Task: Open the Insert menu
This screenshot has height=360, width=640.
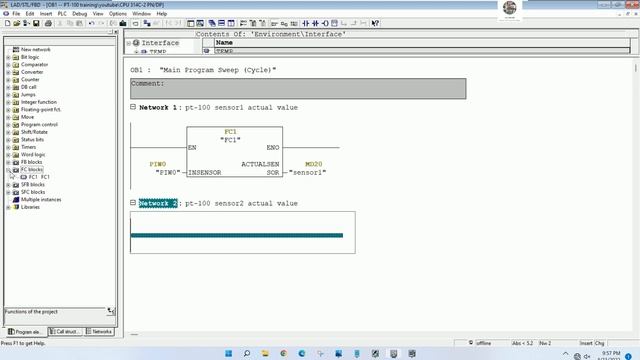Action: tap(46, 14)
